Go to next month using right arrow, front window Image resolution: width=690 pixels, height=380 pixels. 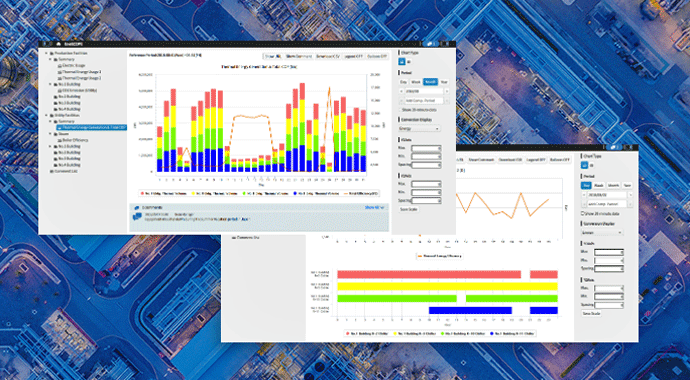click(x=447, y=91)
